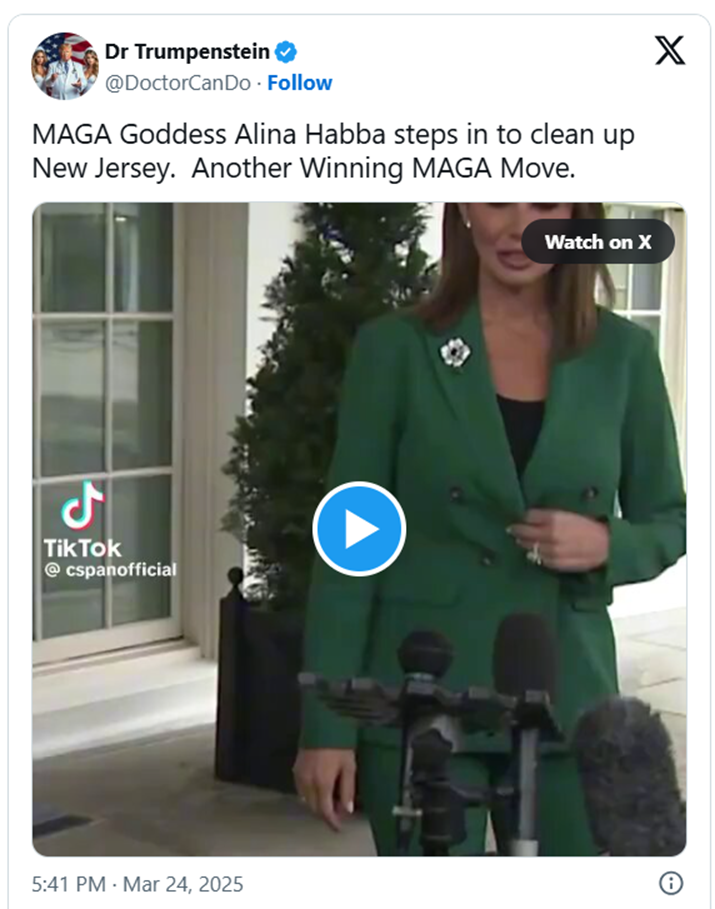This screenshot has width=715, height=909.
Task: Click the flower brooch in the video
Action: click(455, 352)
